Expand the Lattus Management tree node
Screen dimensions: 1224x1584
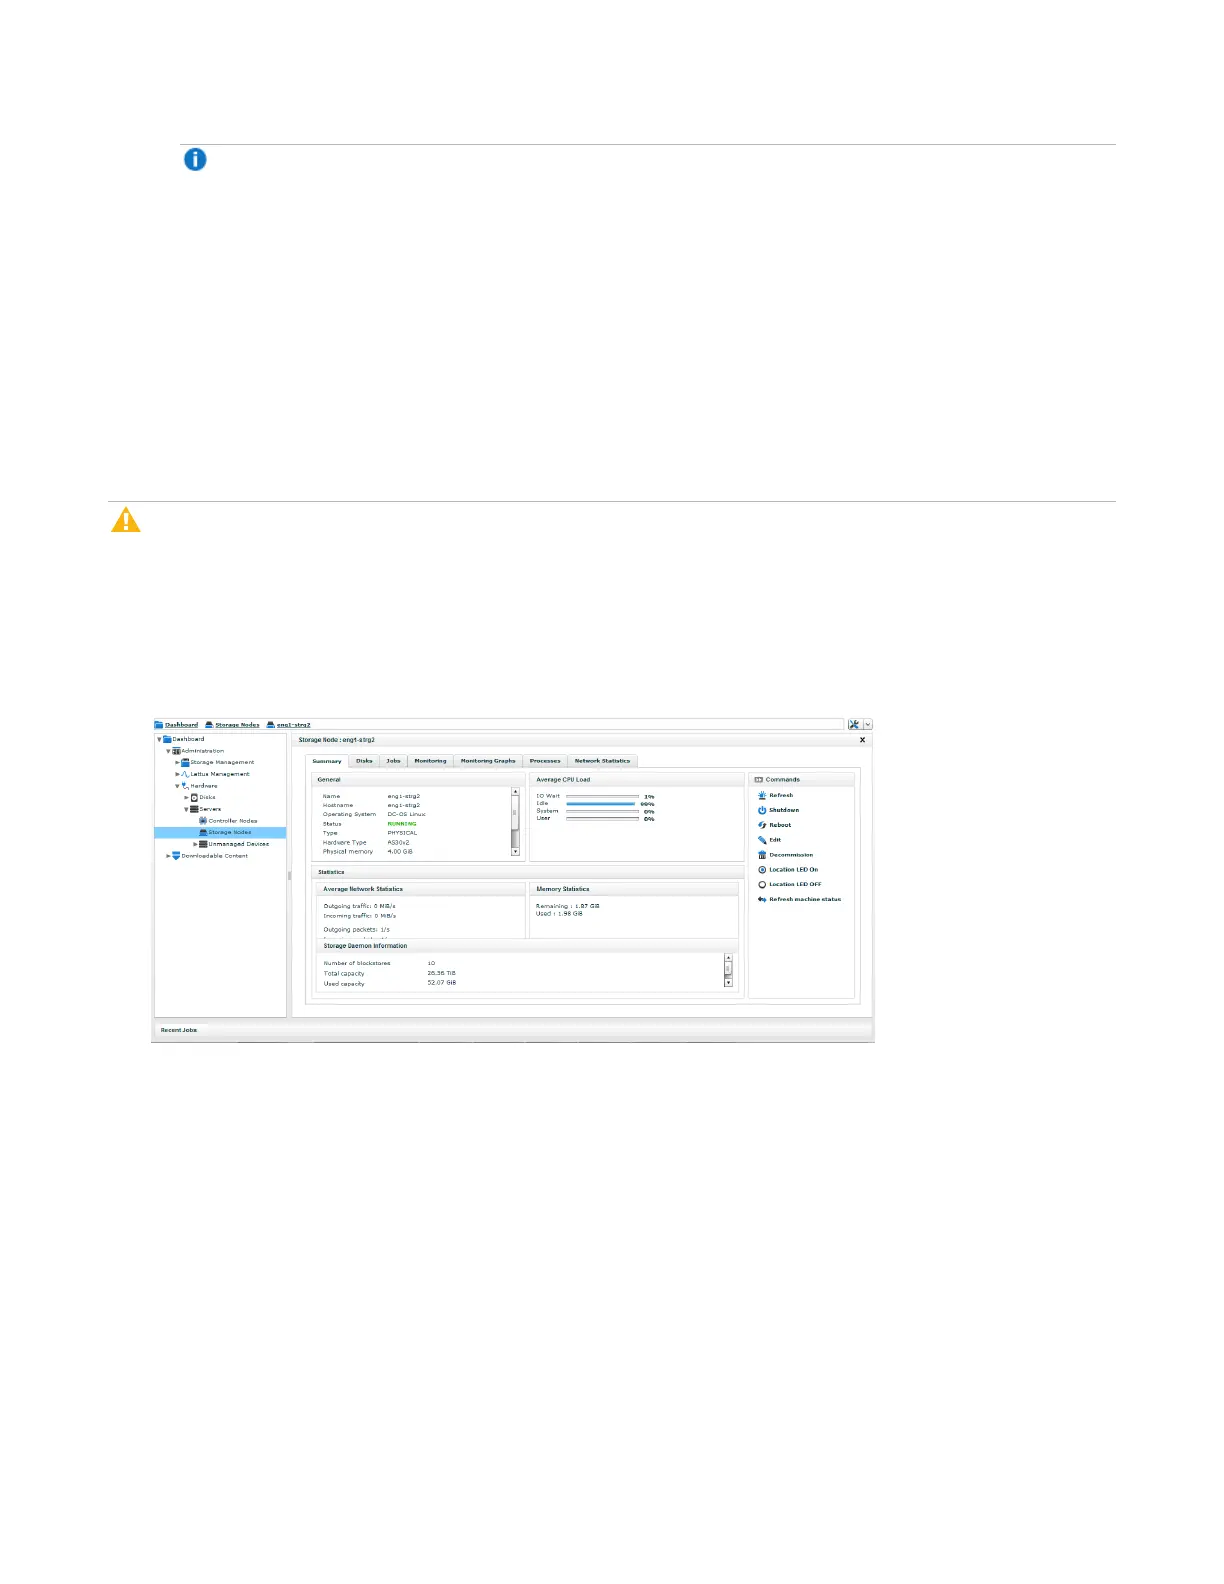(178, 774)
